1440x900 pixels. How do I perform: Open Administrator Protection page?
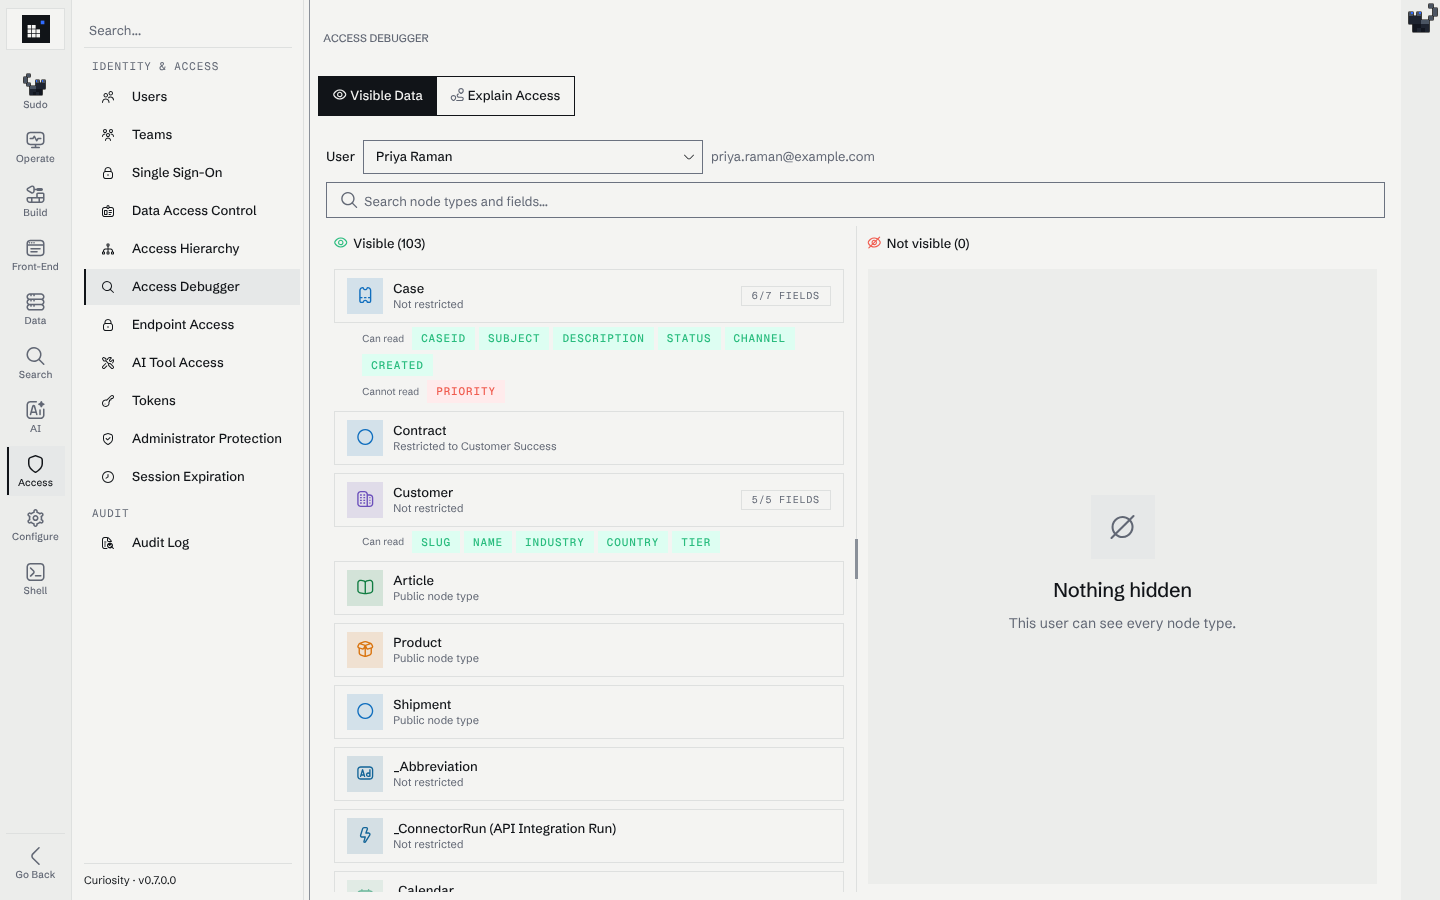tap(192, 439)
